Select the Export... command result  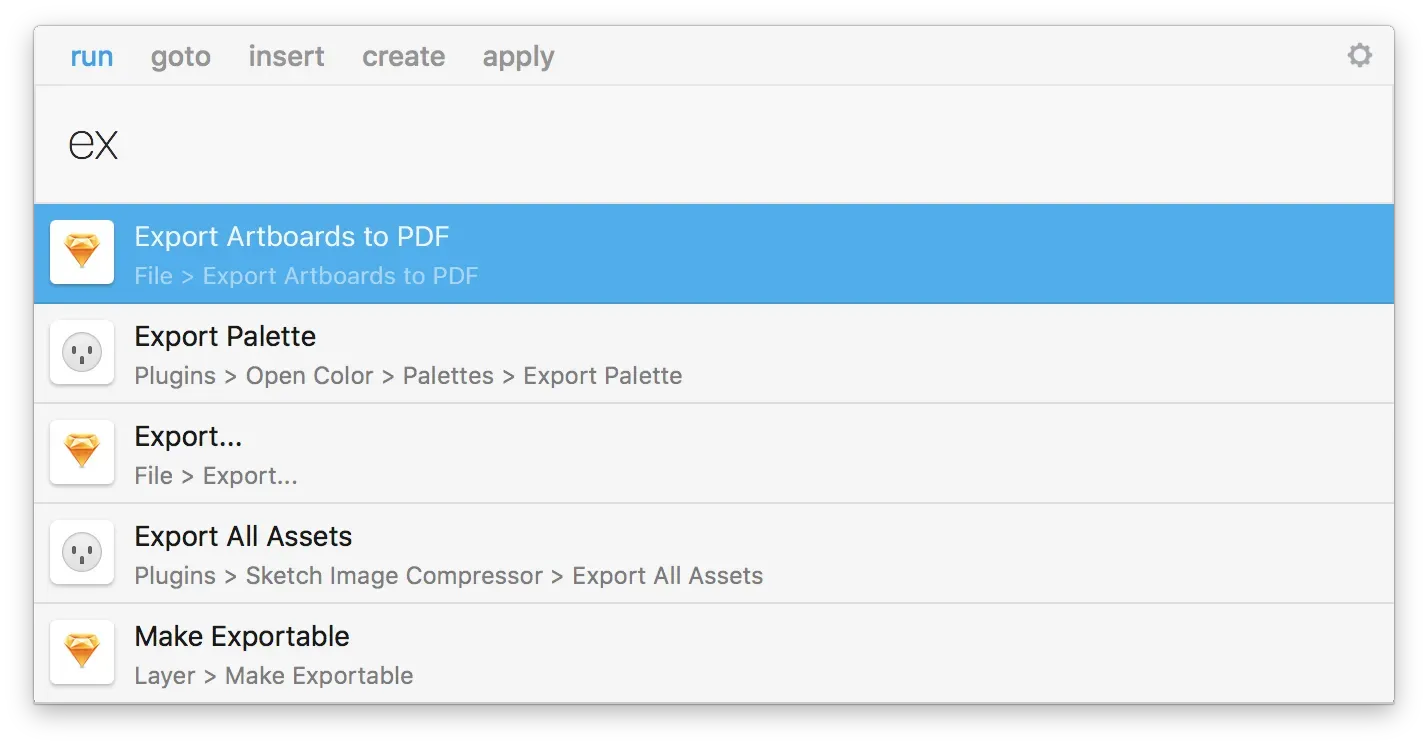[714, 454]
